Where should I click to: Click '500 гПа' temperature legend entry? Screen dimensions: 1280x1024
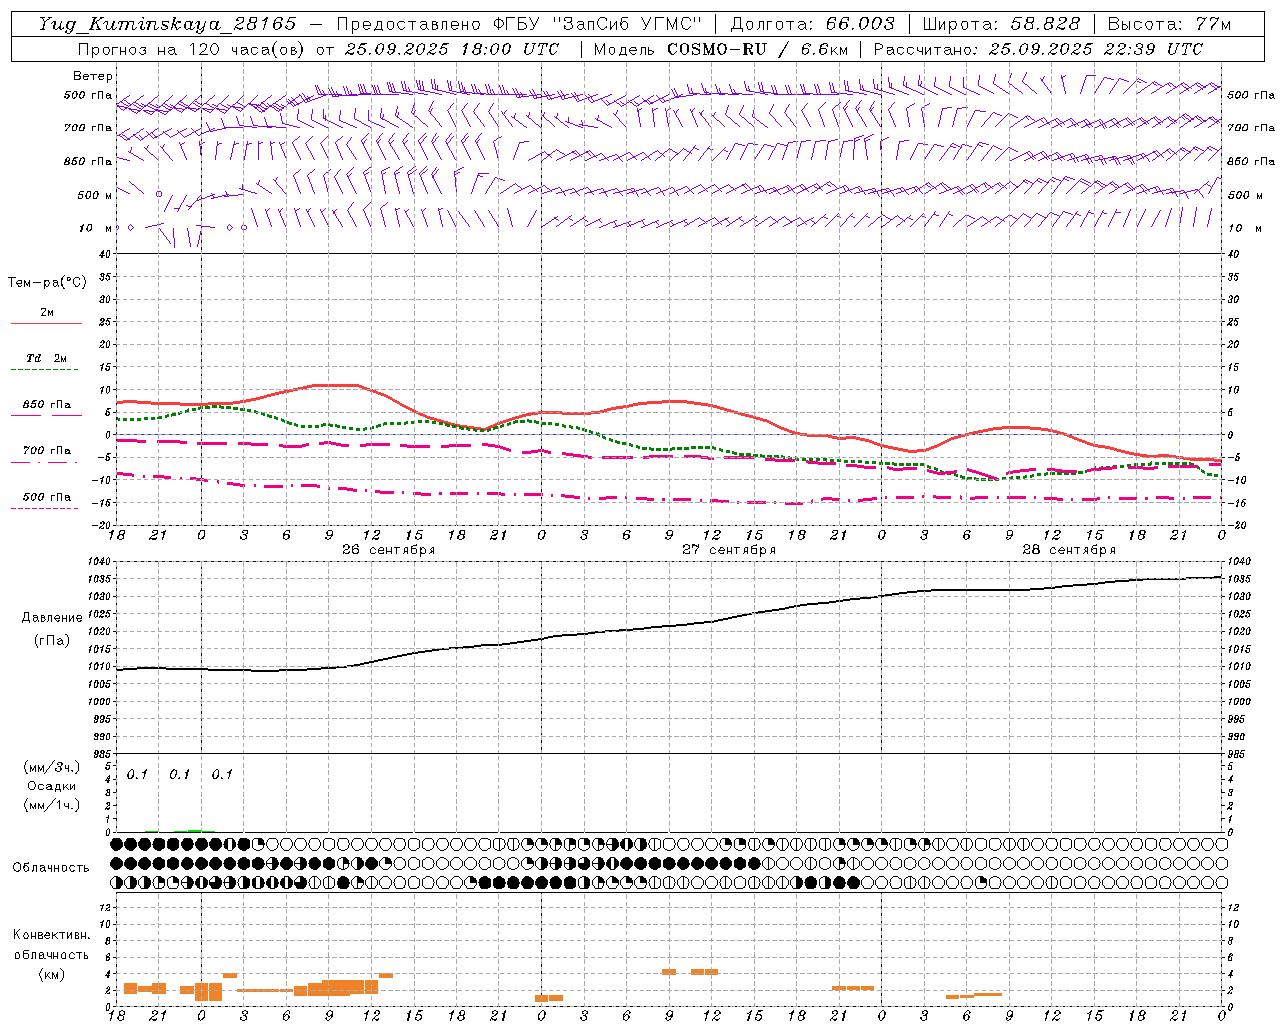click(x=47, y=497)
